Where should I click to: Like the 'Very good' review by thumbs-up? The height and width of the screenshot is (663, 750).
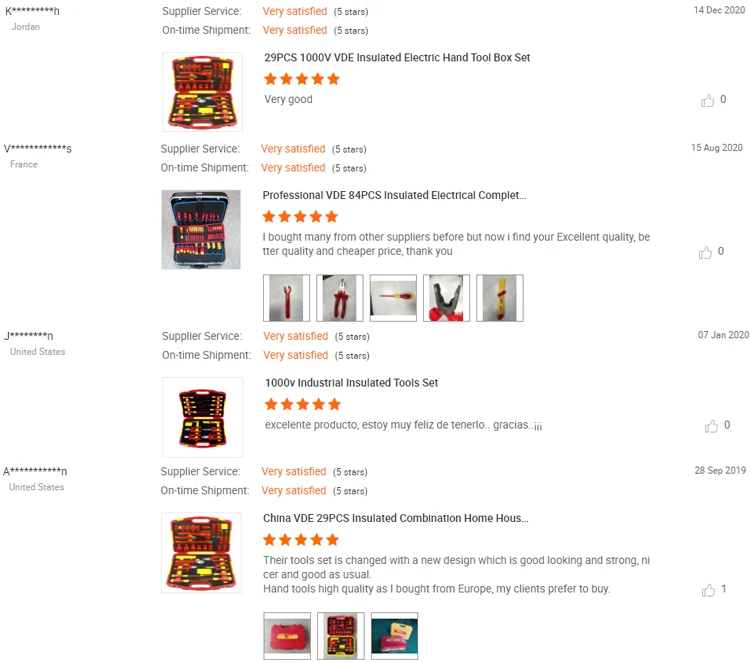pos(707,100)
